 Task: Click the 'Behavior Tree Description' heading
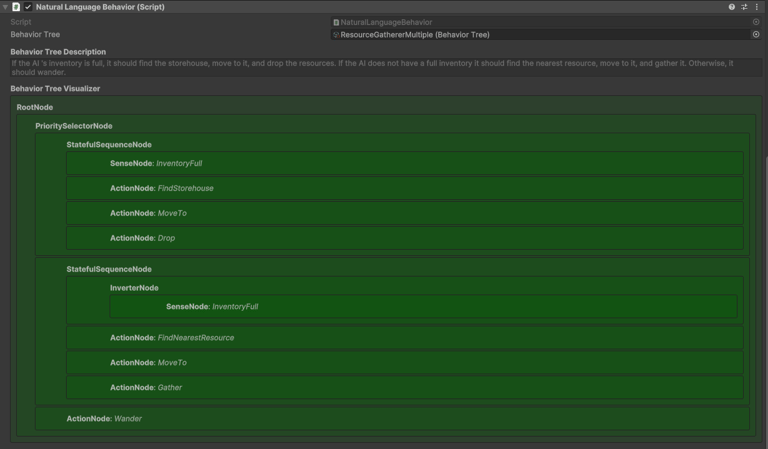click(58, 51)
